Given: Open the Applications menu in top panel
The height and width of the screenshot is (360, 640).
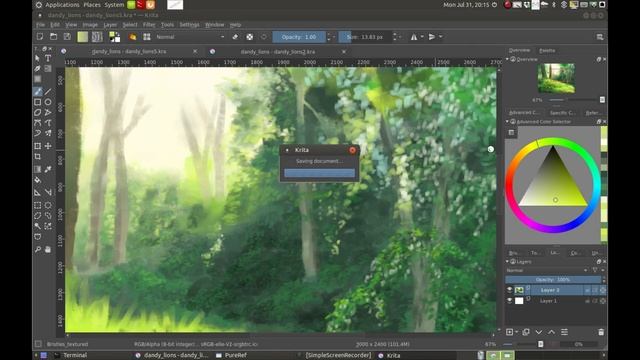Looking at the screenshot, I should point(62,5).
